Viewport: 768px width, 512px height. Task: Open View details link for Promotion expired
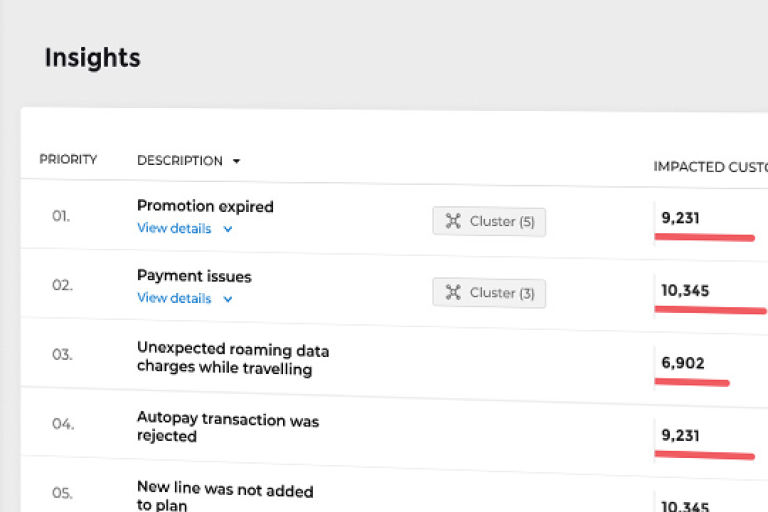pyautogui.click(x=174, y=228)
